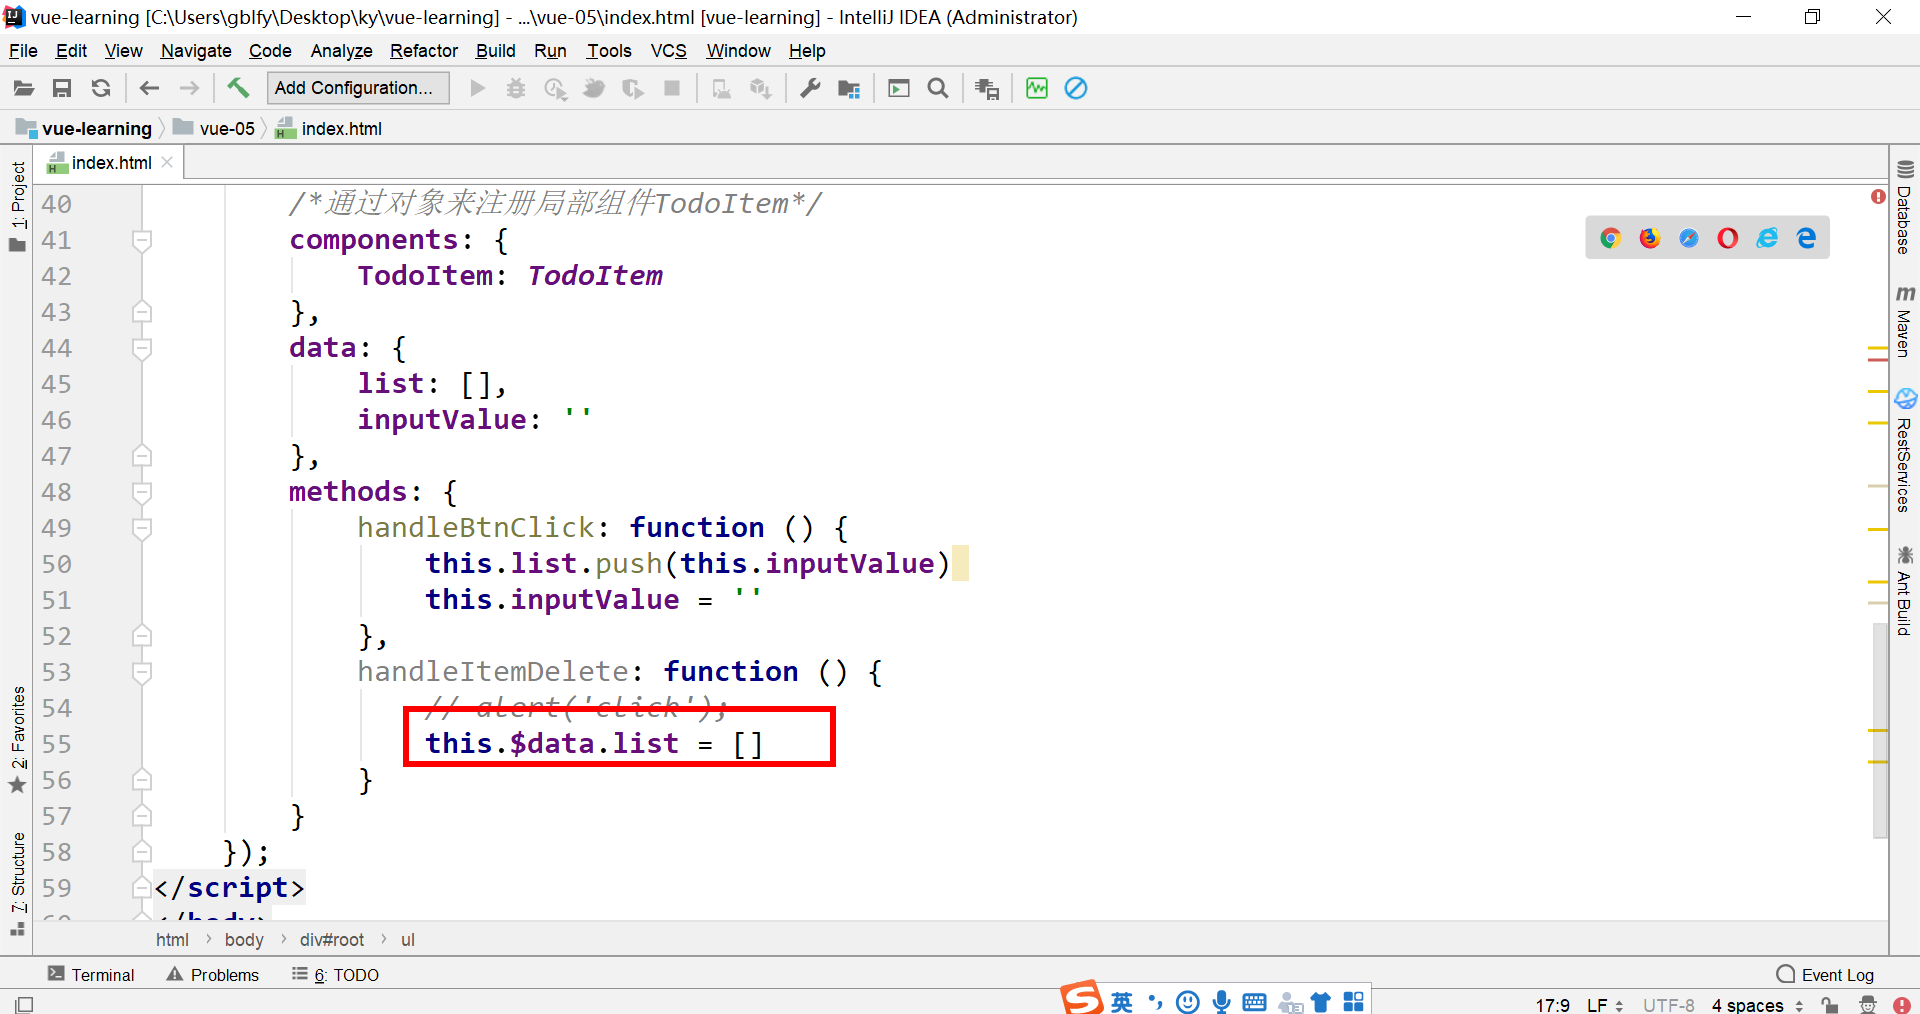Click the green activity monitor toolbar icon
Screen dimensions: 1920x1014
point(1037,88)
